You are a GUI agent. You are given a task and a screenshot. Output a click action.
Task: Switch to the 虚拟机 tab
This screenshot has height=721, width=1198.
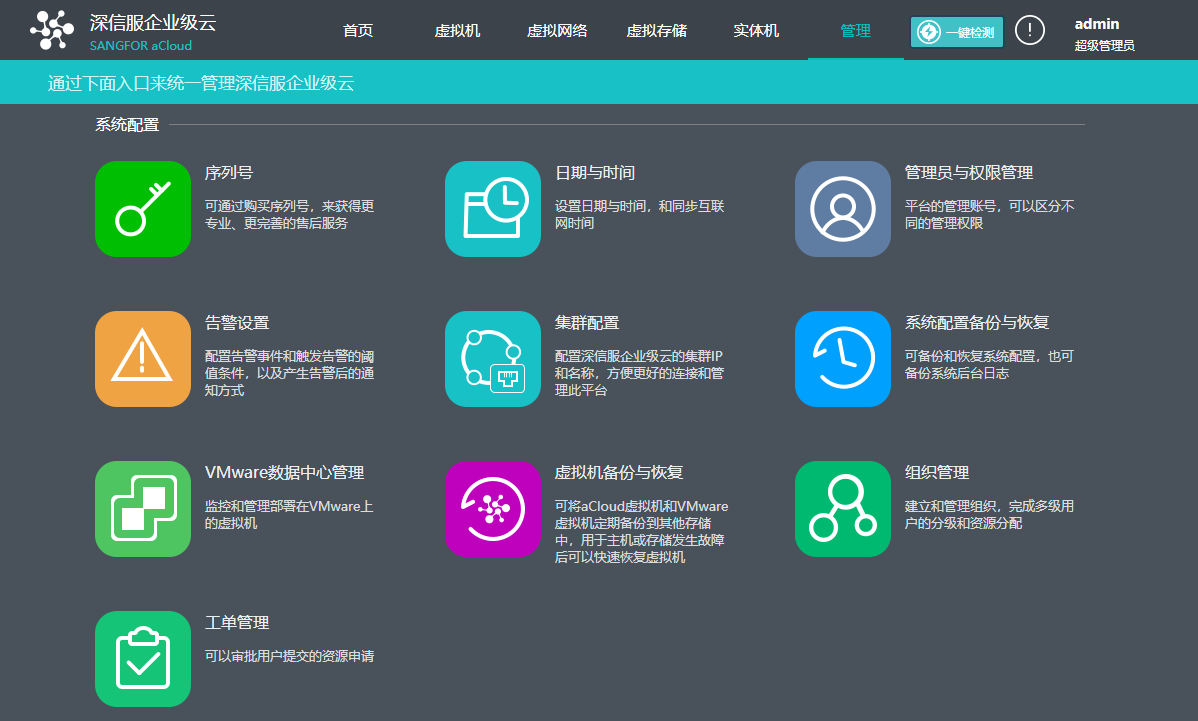pos(457,31)
